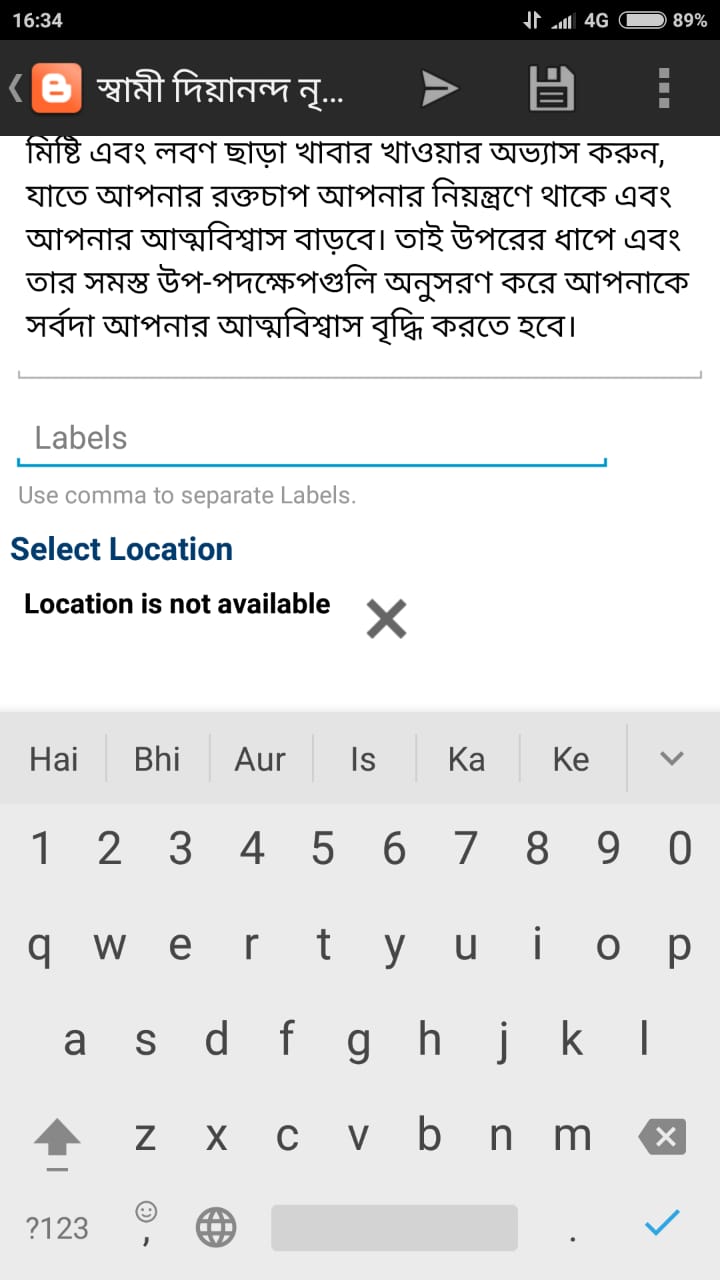Choose the 'Aur' word suggestion
This screenshot has width=720, height=1280.
[x=260, y=759]
